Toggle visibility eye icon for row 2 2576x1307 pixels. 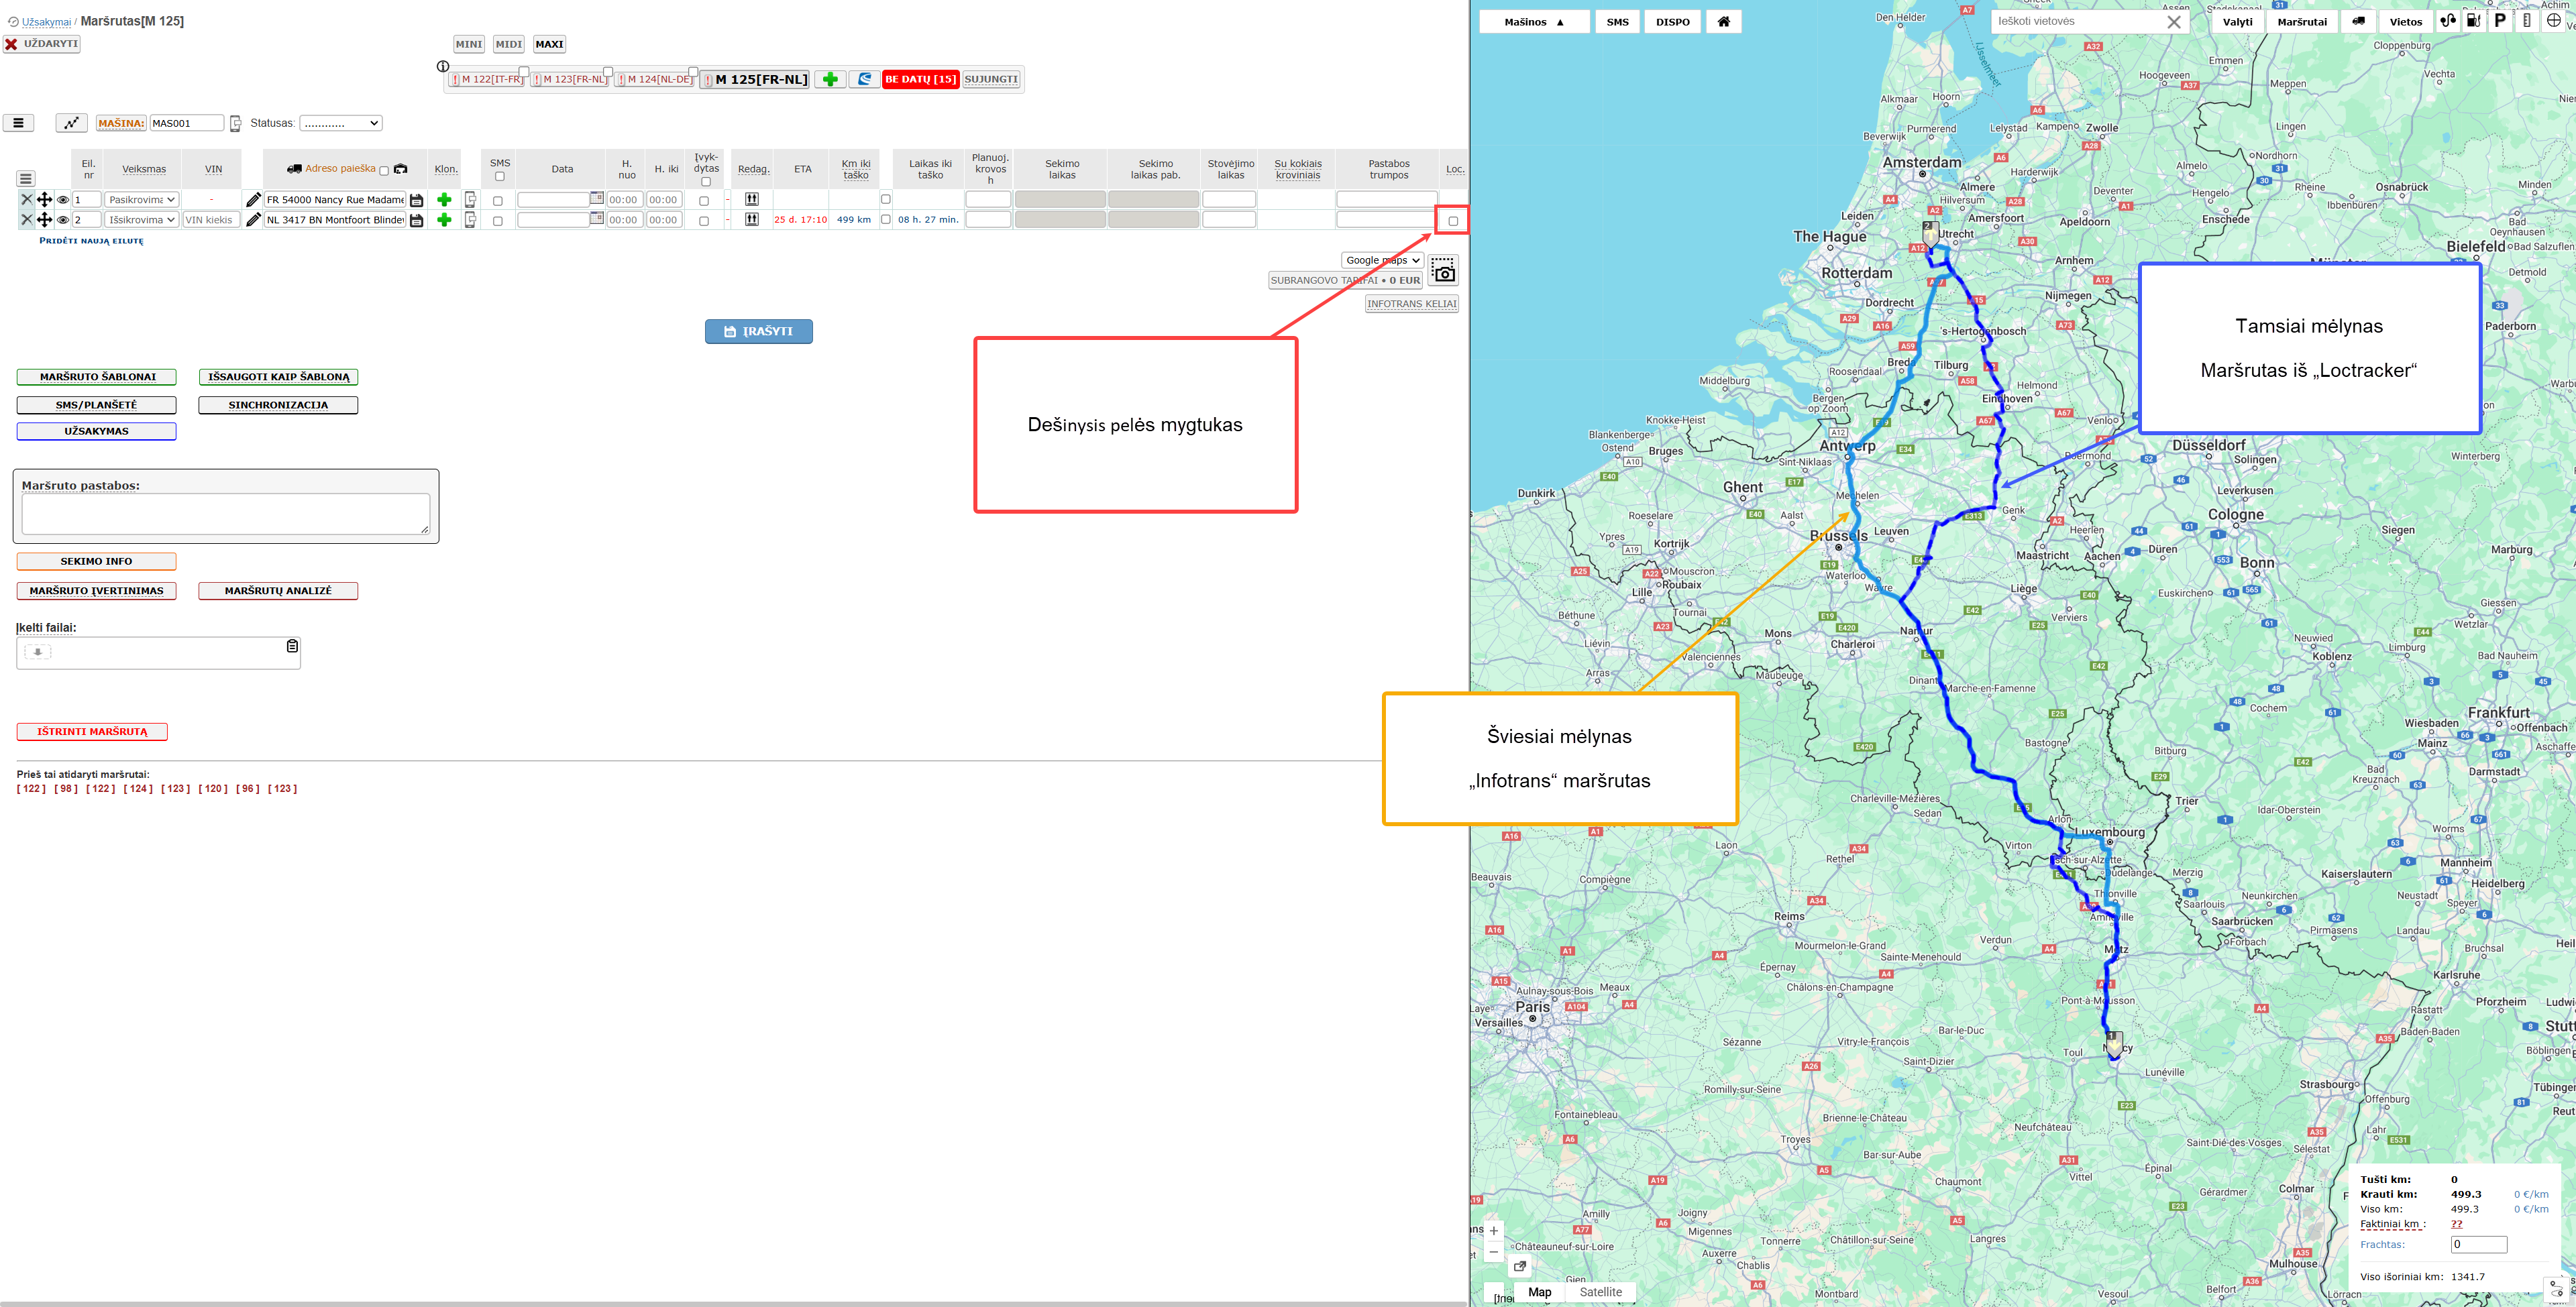pos(63,220)
